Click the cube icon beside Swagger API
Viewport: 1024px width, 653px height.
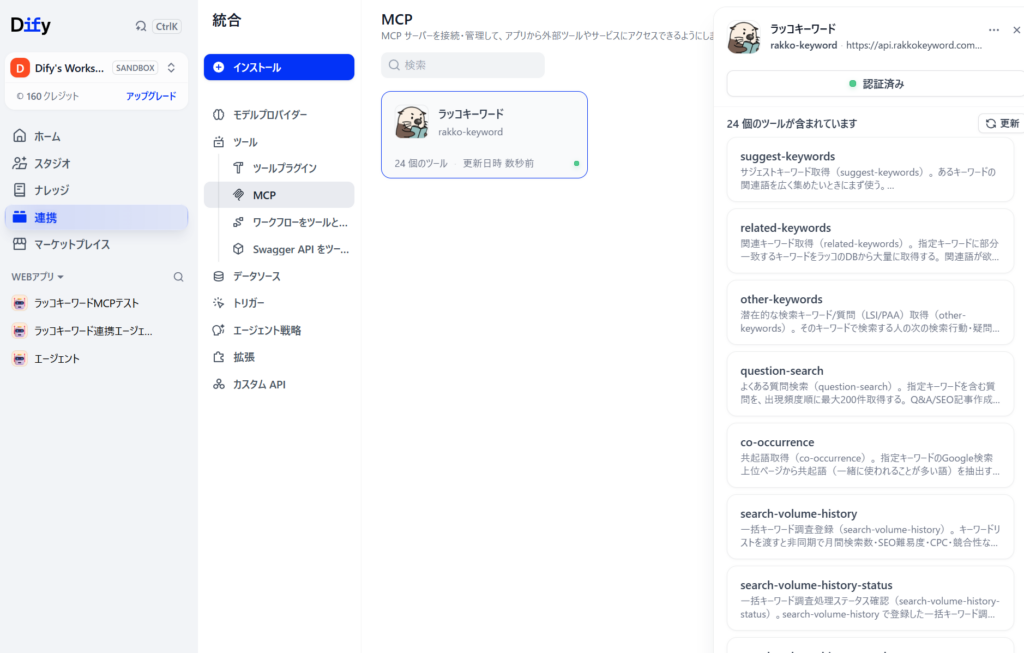(238, 249)
